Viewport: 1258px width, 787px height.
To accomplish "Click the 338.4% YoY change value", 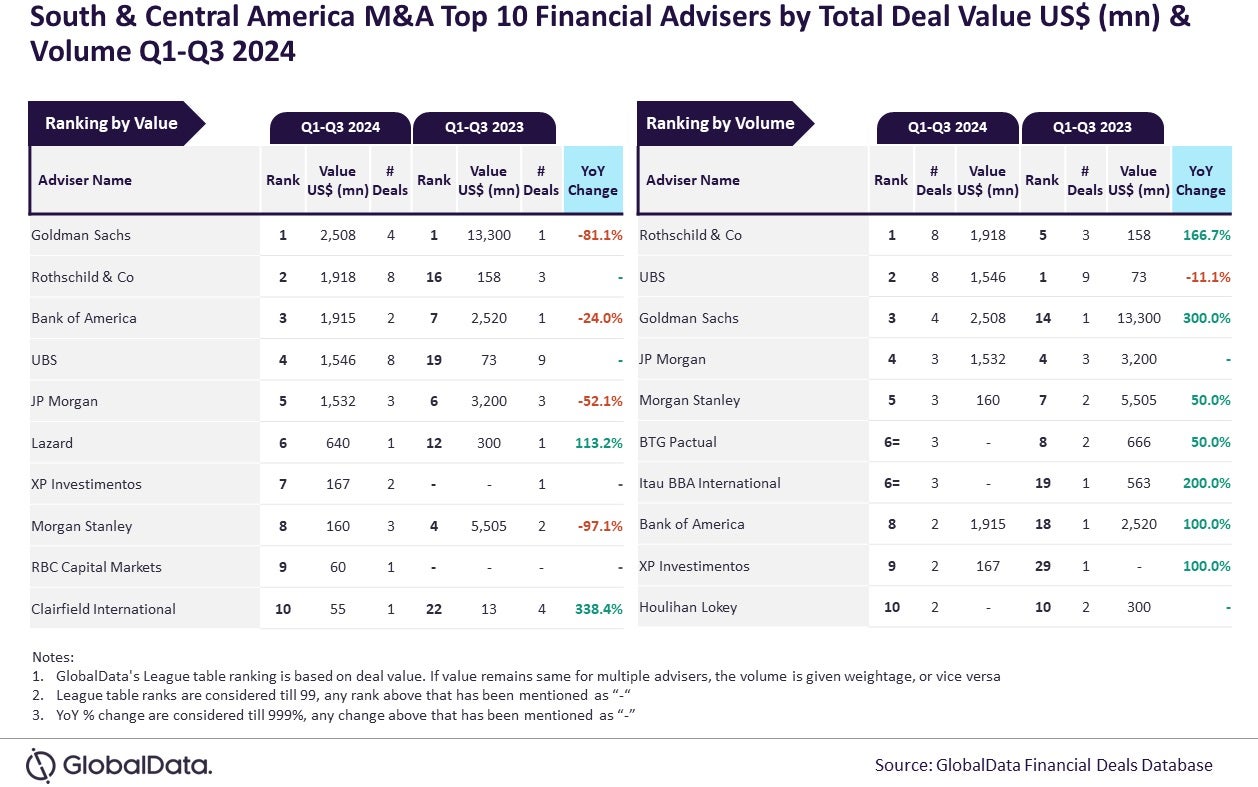I will coord(598,609).
